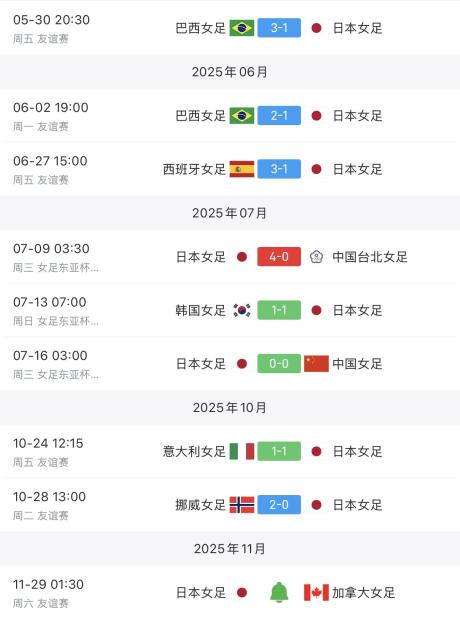Open 加拿大女足 team name link
460x618 pixels.
click(x=363, y=592)
